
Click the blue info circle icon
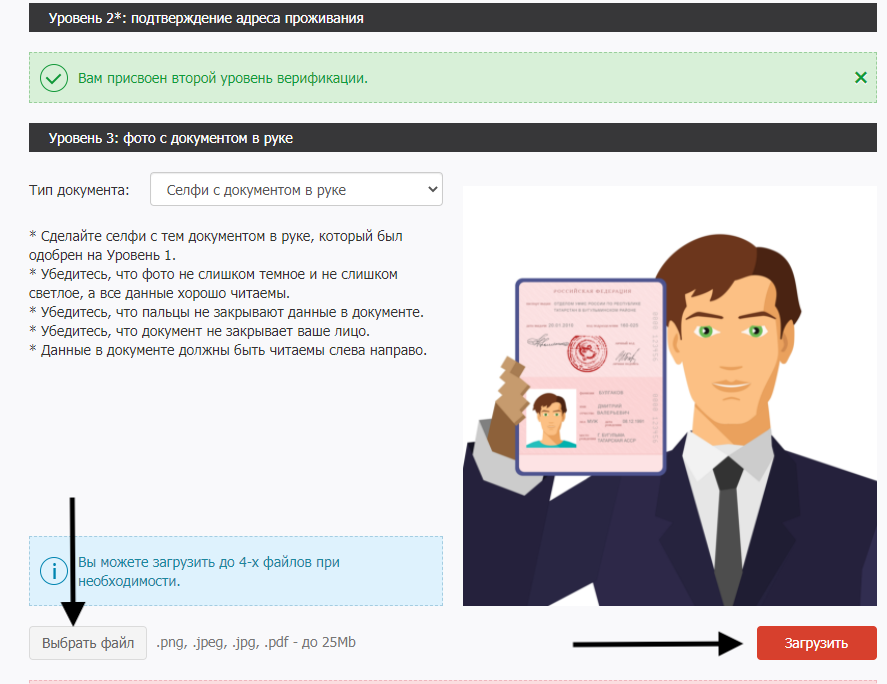point(53,570)
